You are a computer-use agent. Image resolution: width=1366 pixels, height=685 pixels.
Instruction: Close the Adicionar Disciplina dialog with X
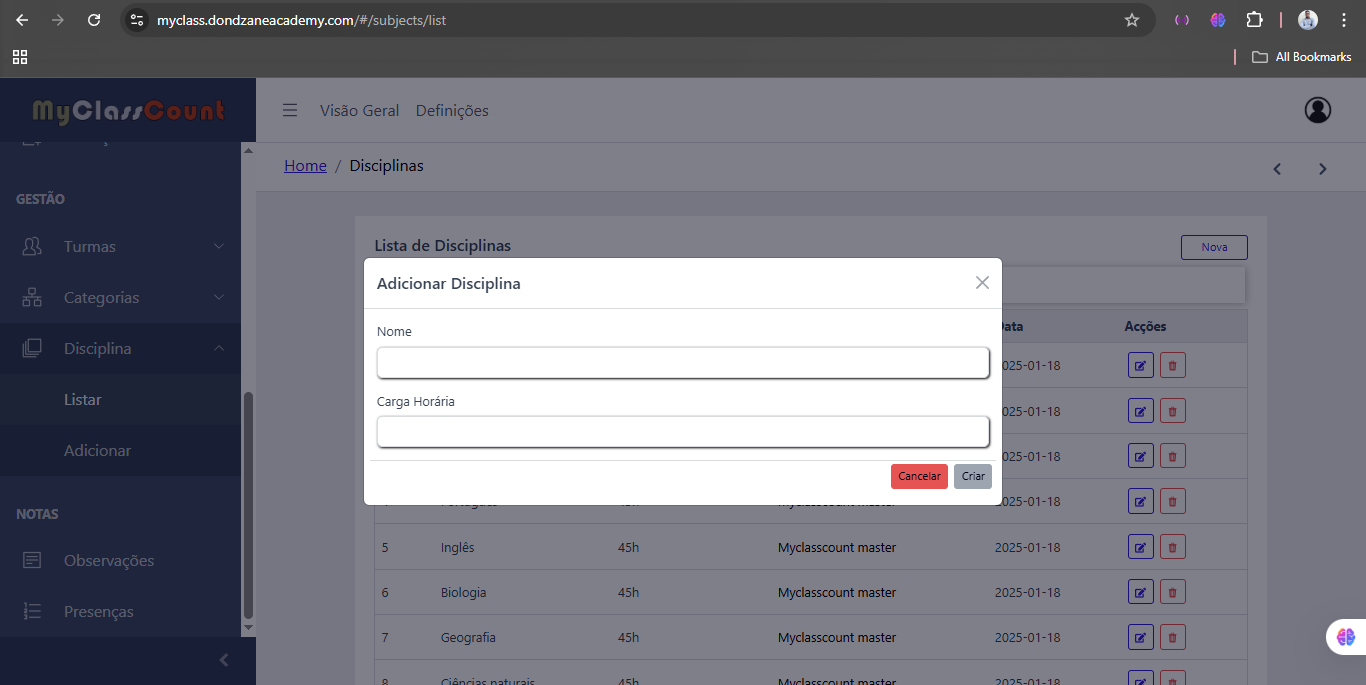point(982,283)
